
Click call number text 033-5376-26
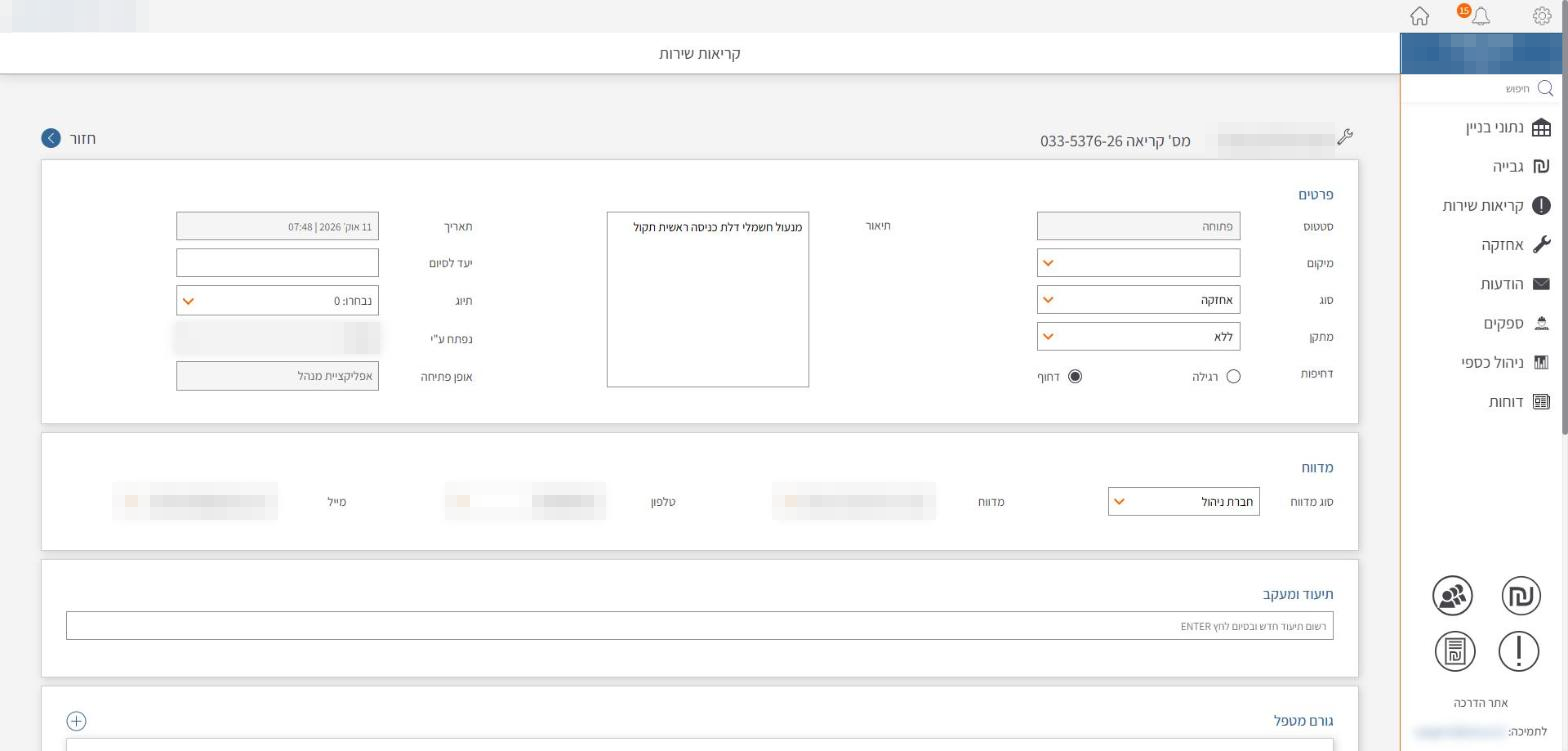tap(1082, 141)
